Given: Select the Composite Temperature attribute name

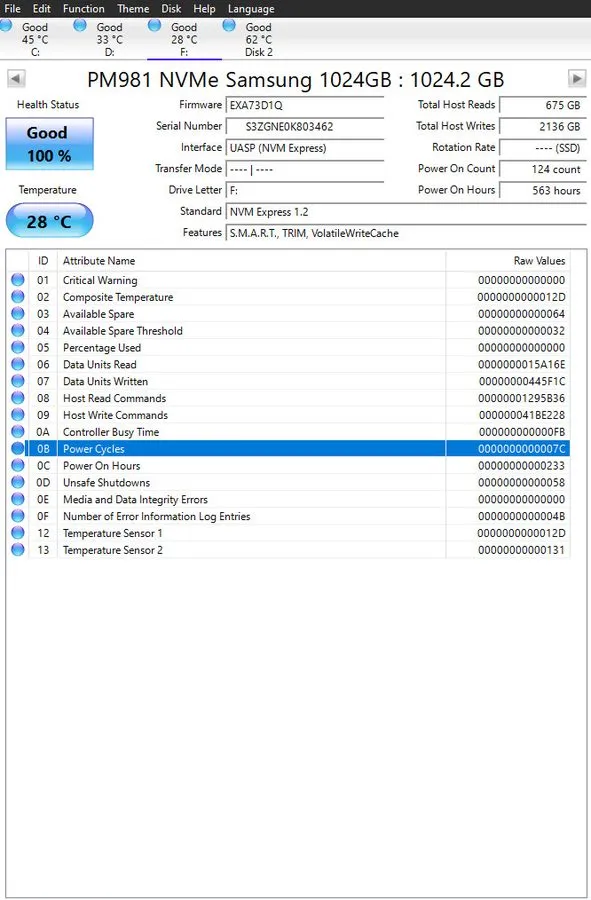Looking at the screenshot, I should (118, 297).
